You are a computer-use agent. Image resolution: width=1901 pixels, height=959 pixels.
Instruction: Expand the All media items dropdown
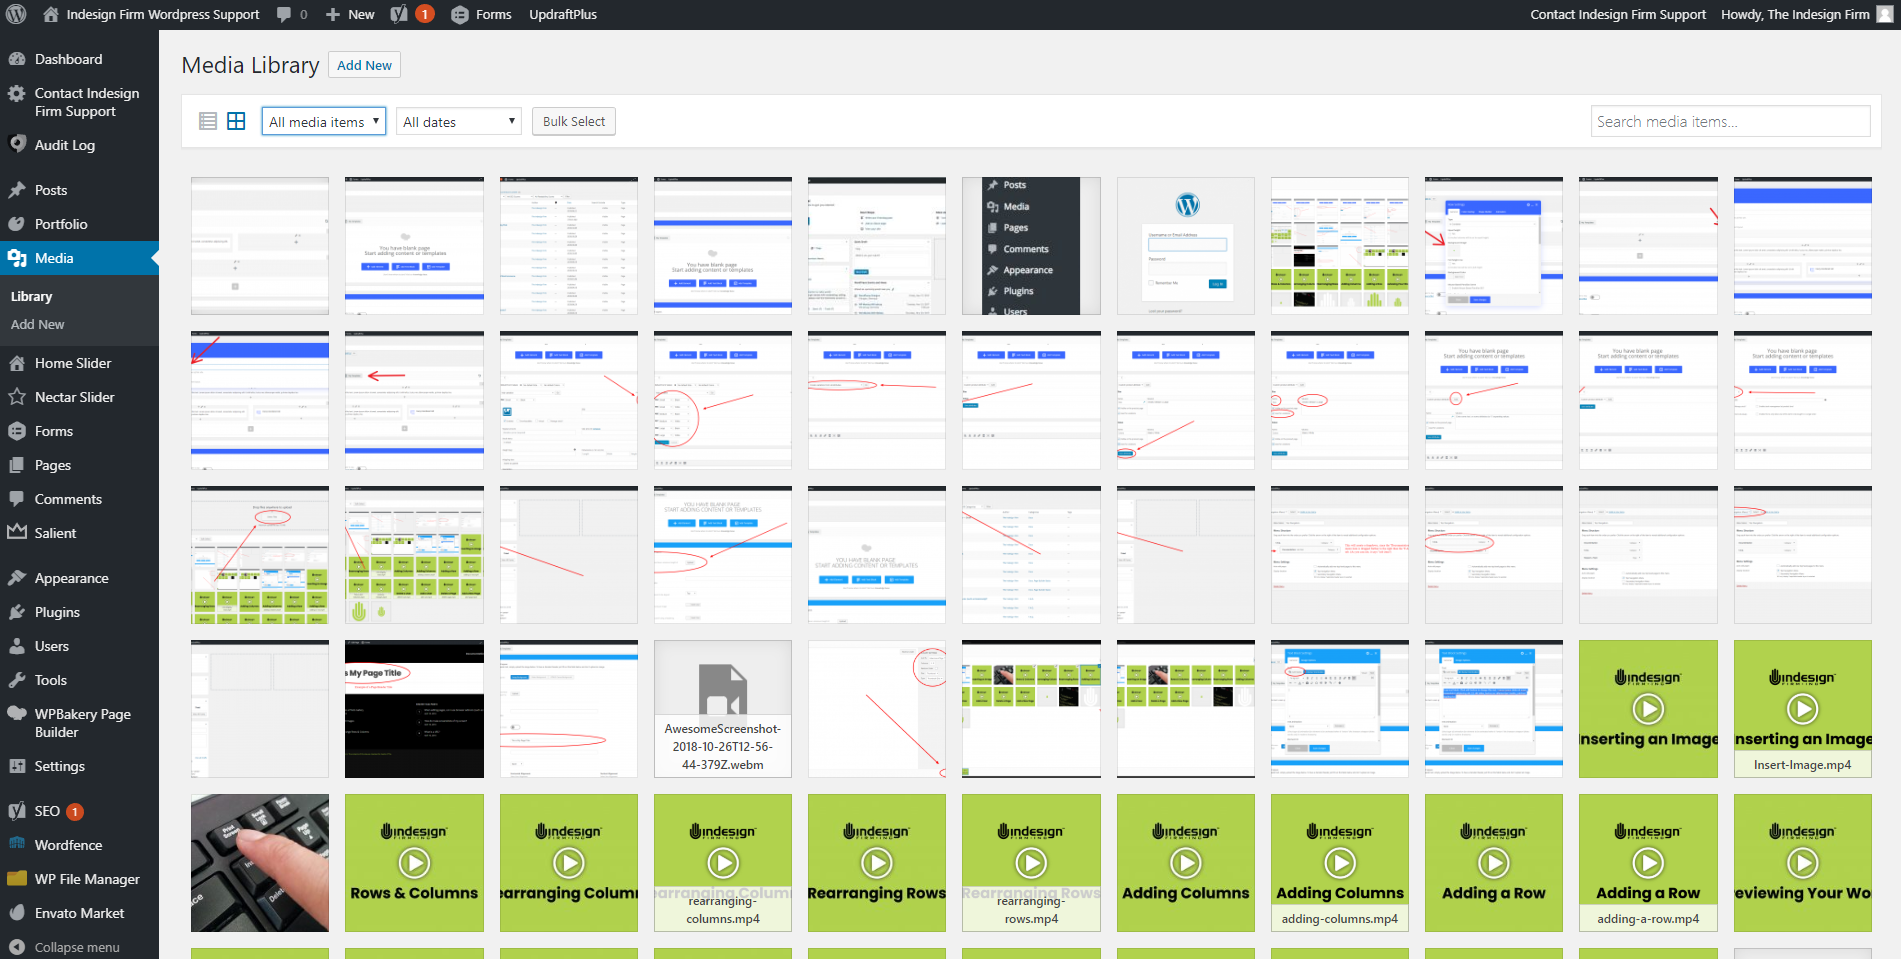(x=323, y=121)
